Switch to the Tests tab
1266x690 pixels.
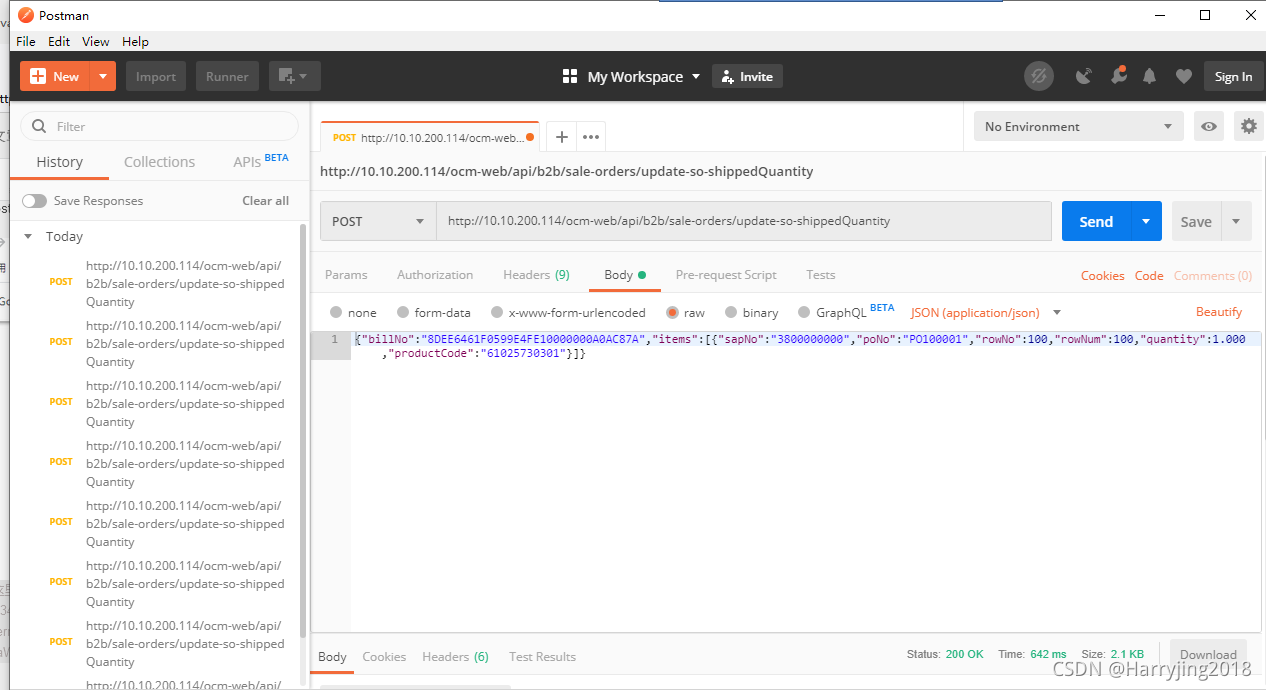coord(820,274)
